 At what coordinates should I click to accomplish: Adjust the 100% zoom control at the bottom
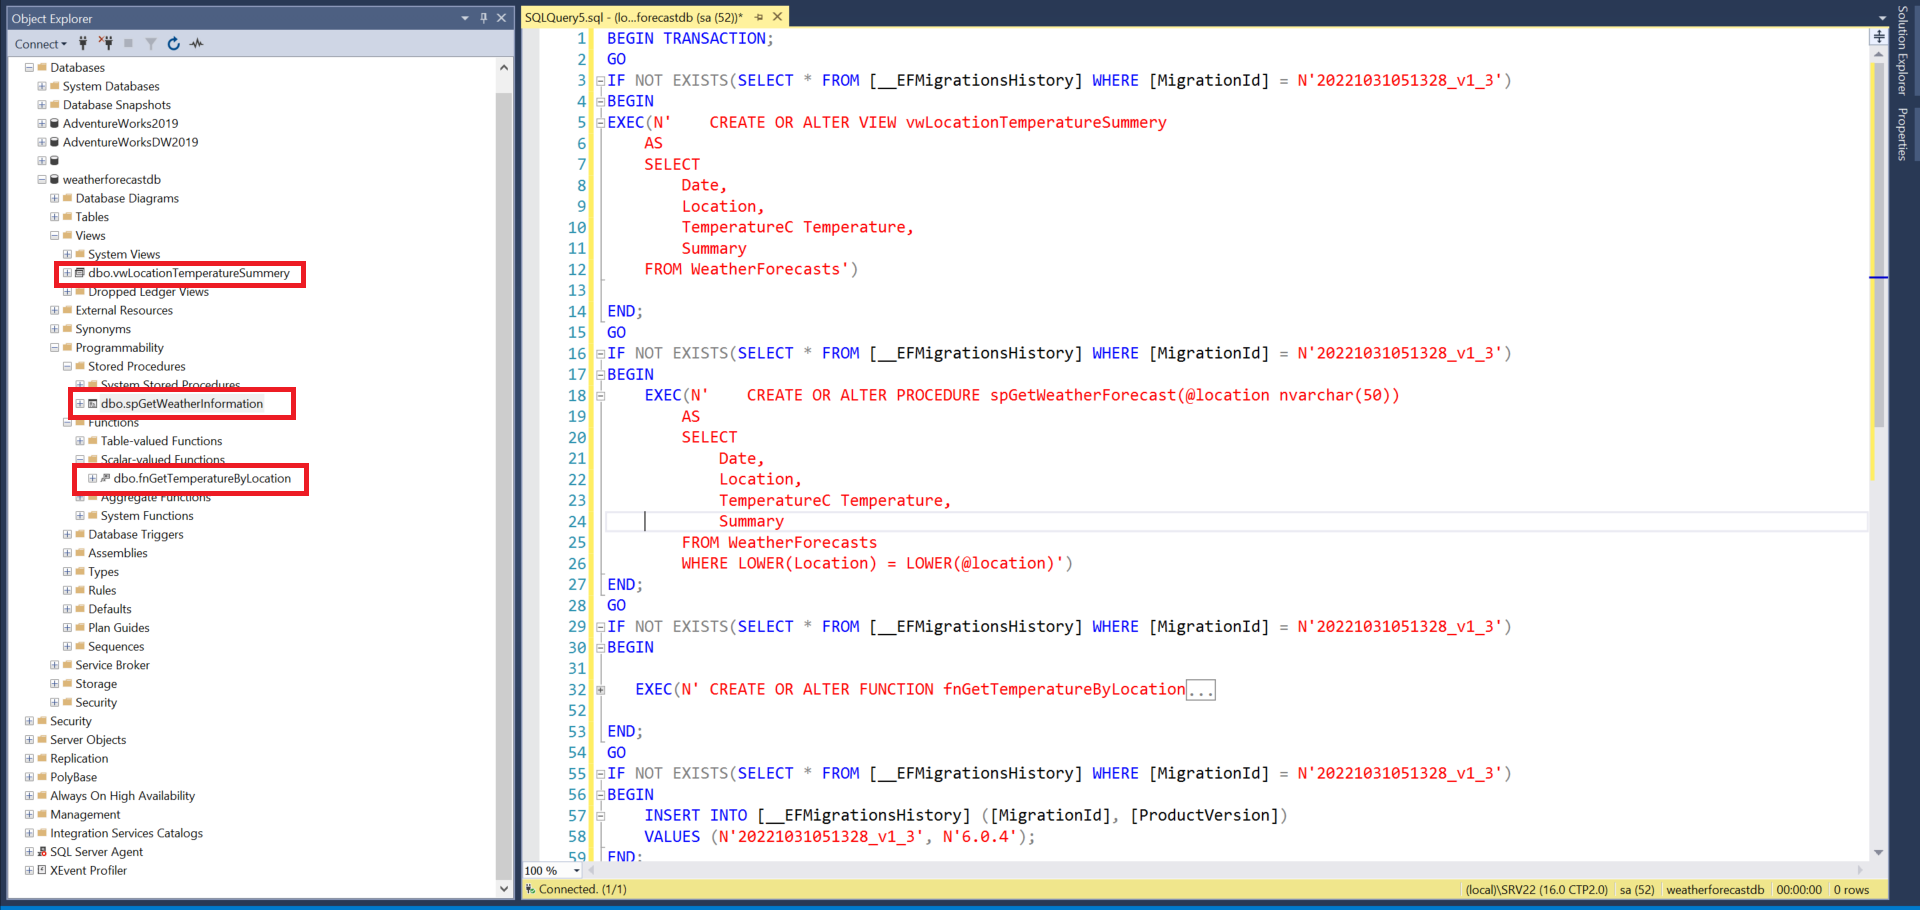click(x=550, y=871)
